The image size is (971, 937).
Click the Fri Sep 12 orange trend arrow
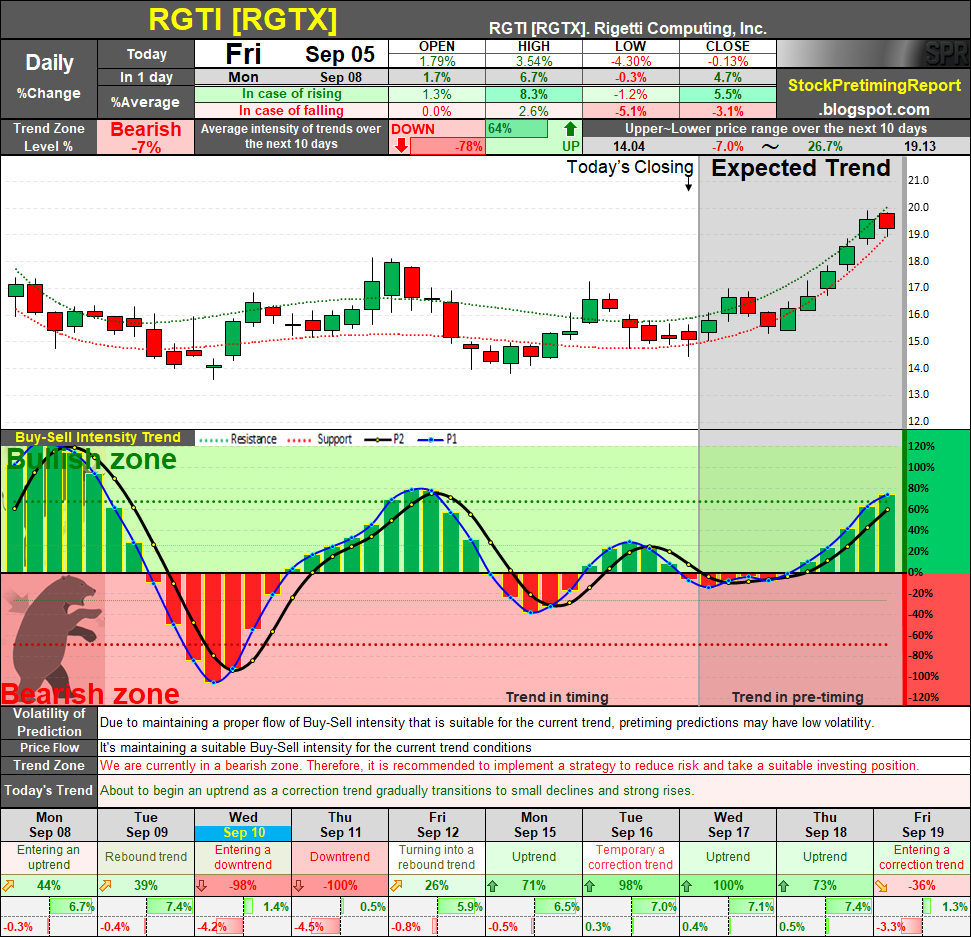[x=397, y=886]
